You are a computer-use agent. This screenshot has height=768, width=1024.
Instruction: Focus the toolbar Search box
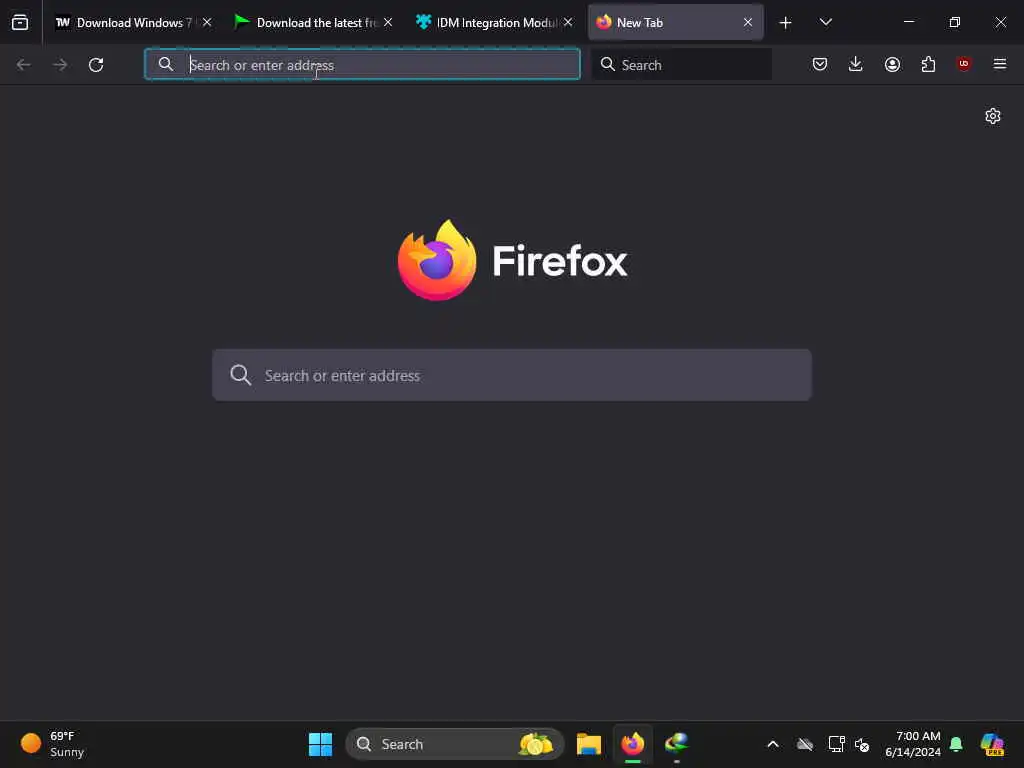click(681, 64)
